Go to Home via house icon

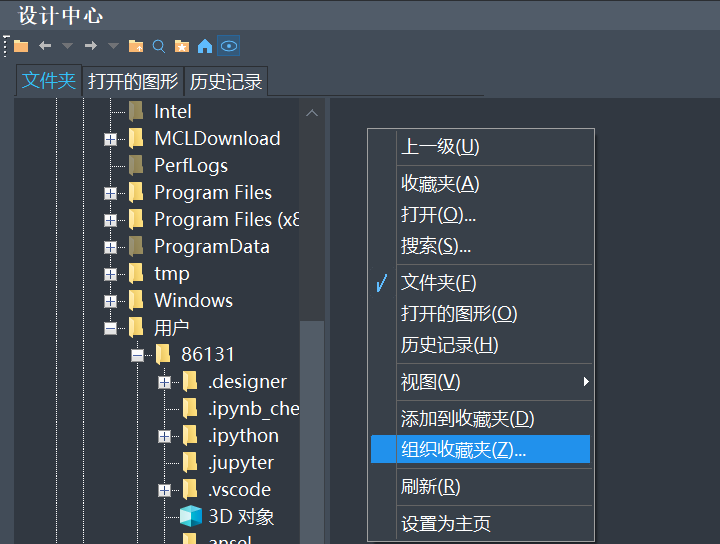pos(205,46)
